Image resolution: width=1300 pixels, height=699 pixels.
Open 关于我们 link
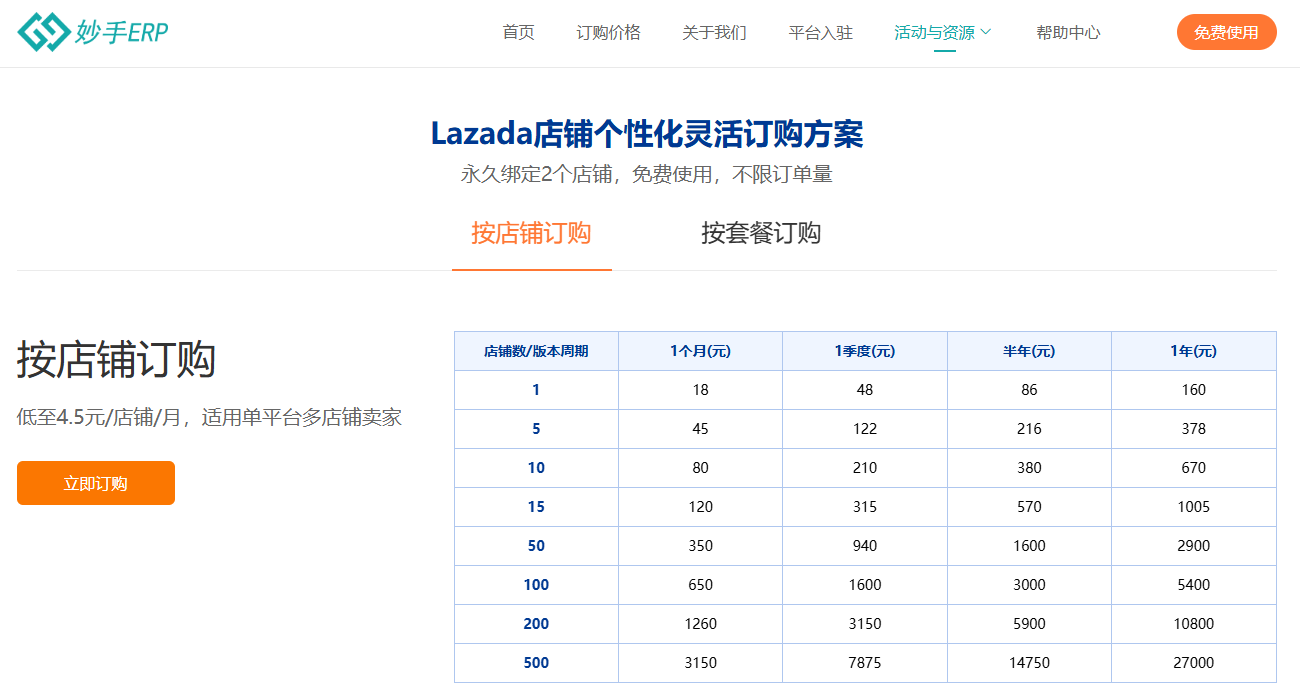[x=714, y=32]
